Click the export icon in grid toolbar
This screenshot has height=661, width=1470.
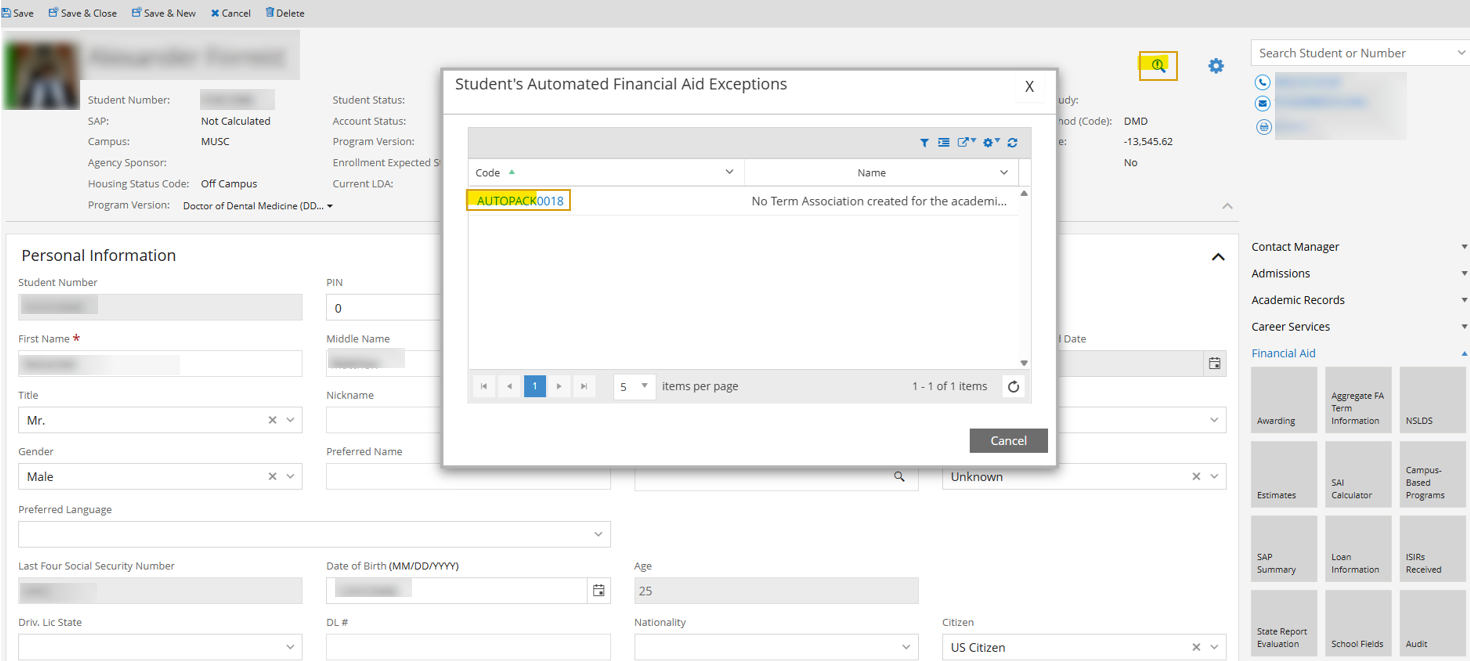point(965,143)
